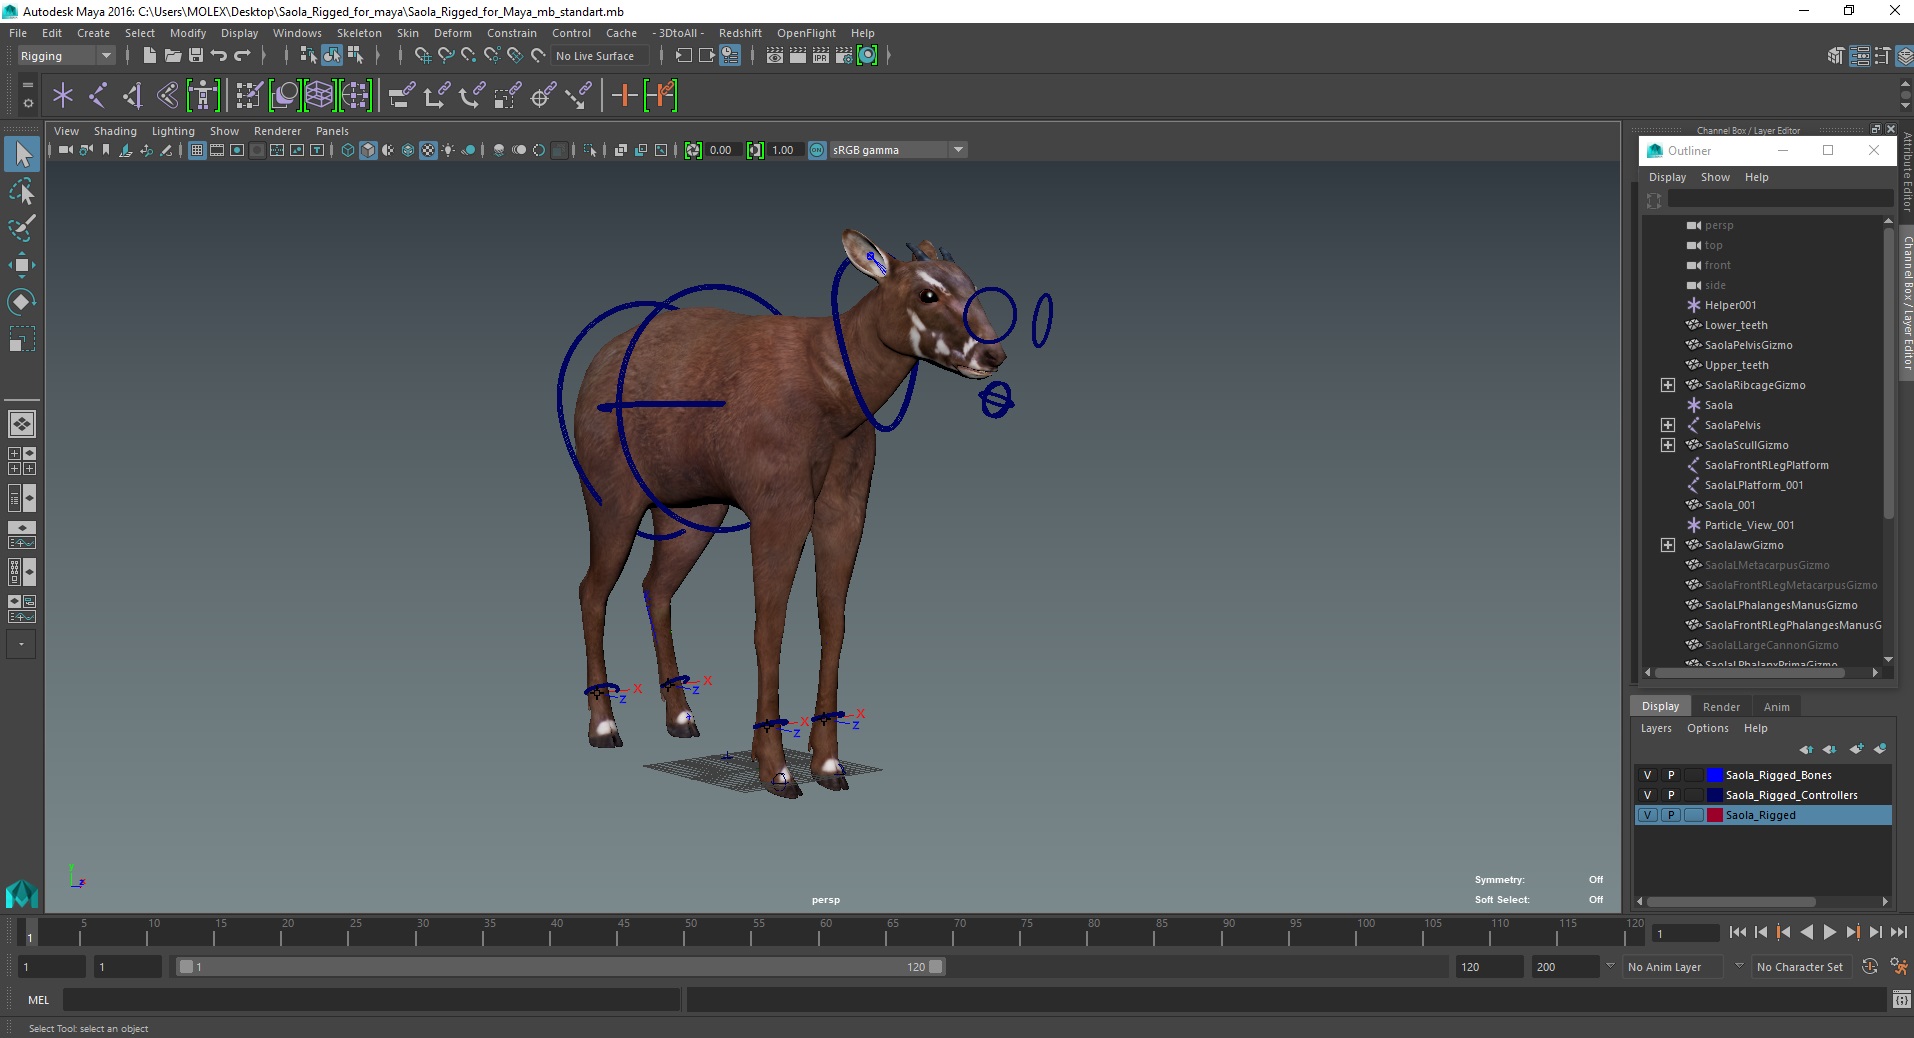The height and width of the screenshot is (1038, 1914).
Task: Step forward one frame
Action: [x=1875, y=932]
